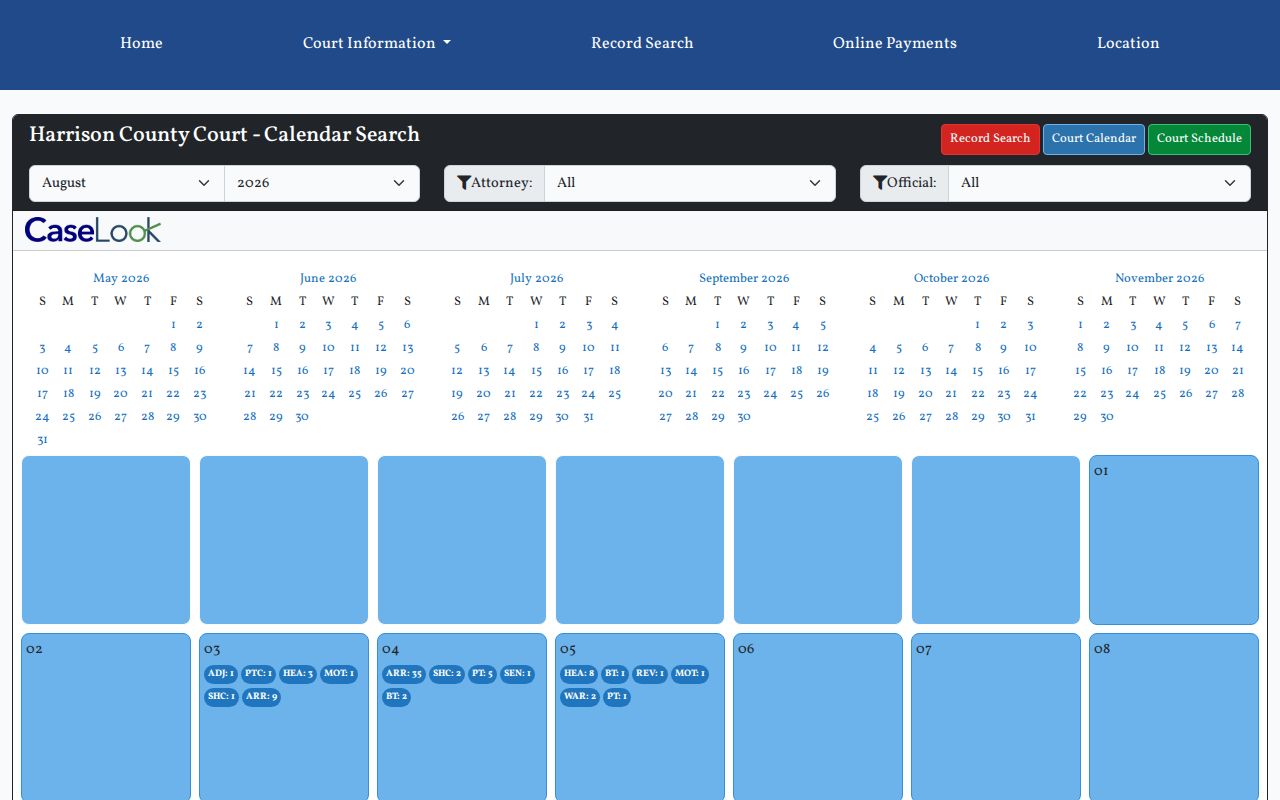Select the SHC: 2 badge on day 04
Screen dimensions: 1280x800
click(447, 674)
